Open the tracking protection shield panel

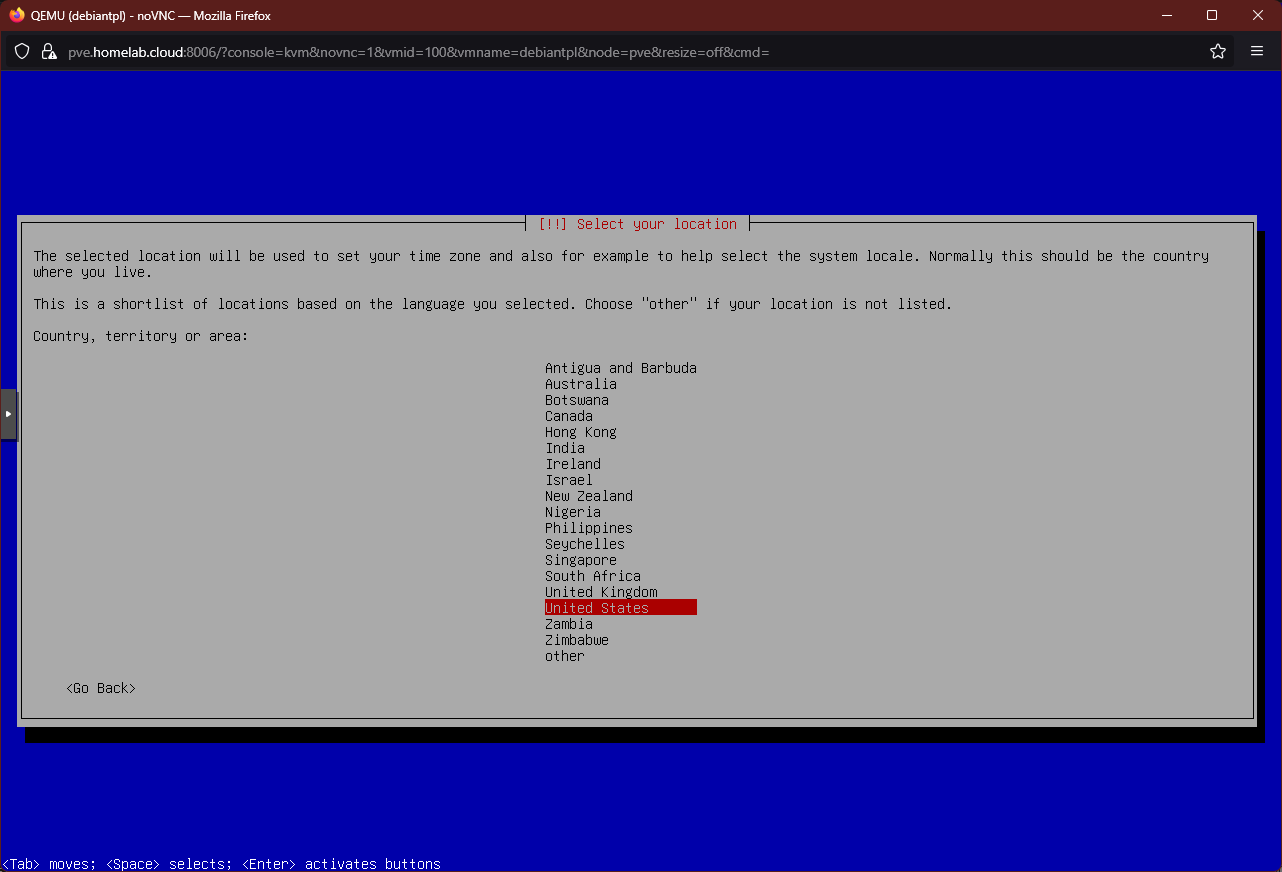coord(21,51)
